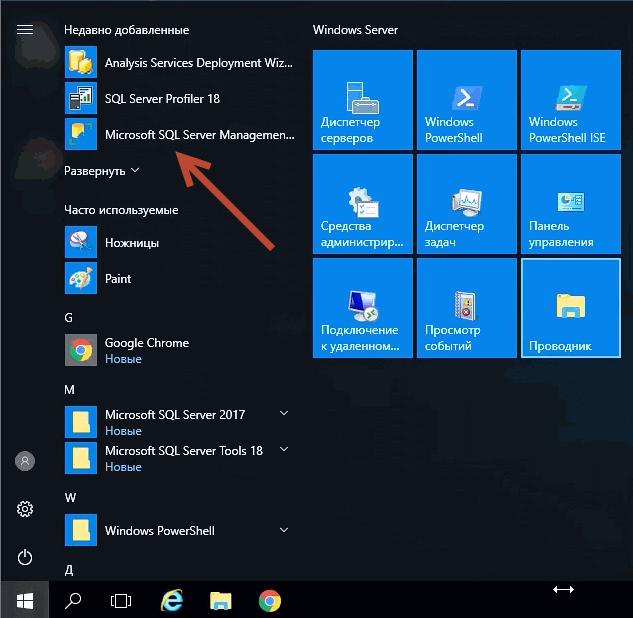Expand the recently added list with Развернуть

[x=102, y=171]
